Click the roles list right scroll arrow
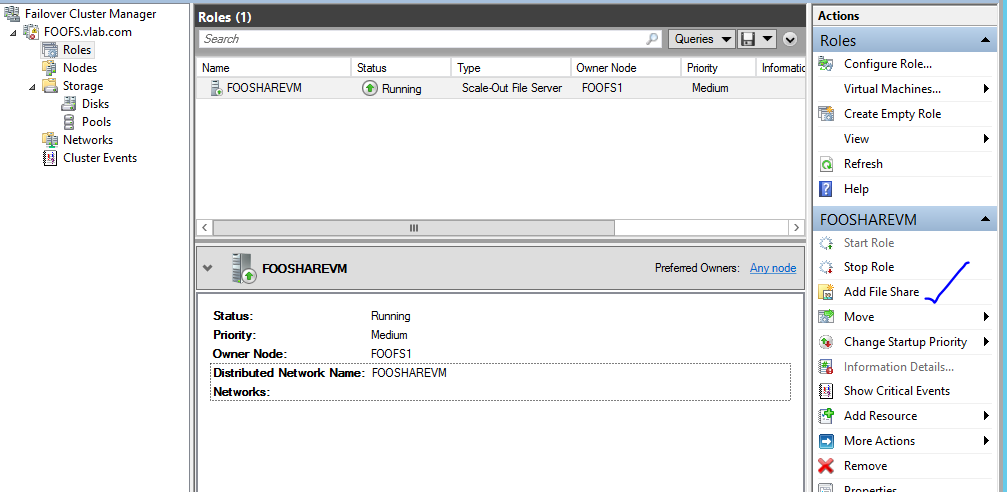 pyautogui.click(x=796, y=227)
